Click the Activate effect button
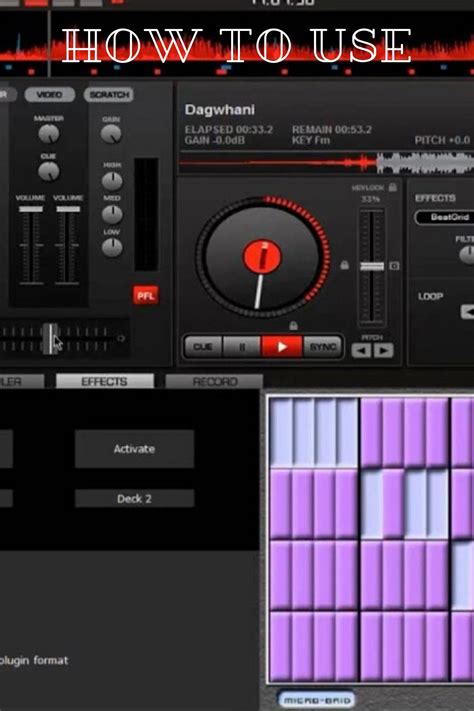The width and height of the screenshot is (474, 711). pyautogui.click(x=134, y=449)
